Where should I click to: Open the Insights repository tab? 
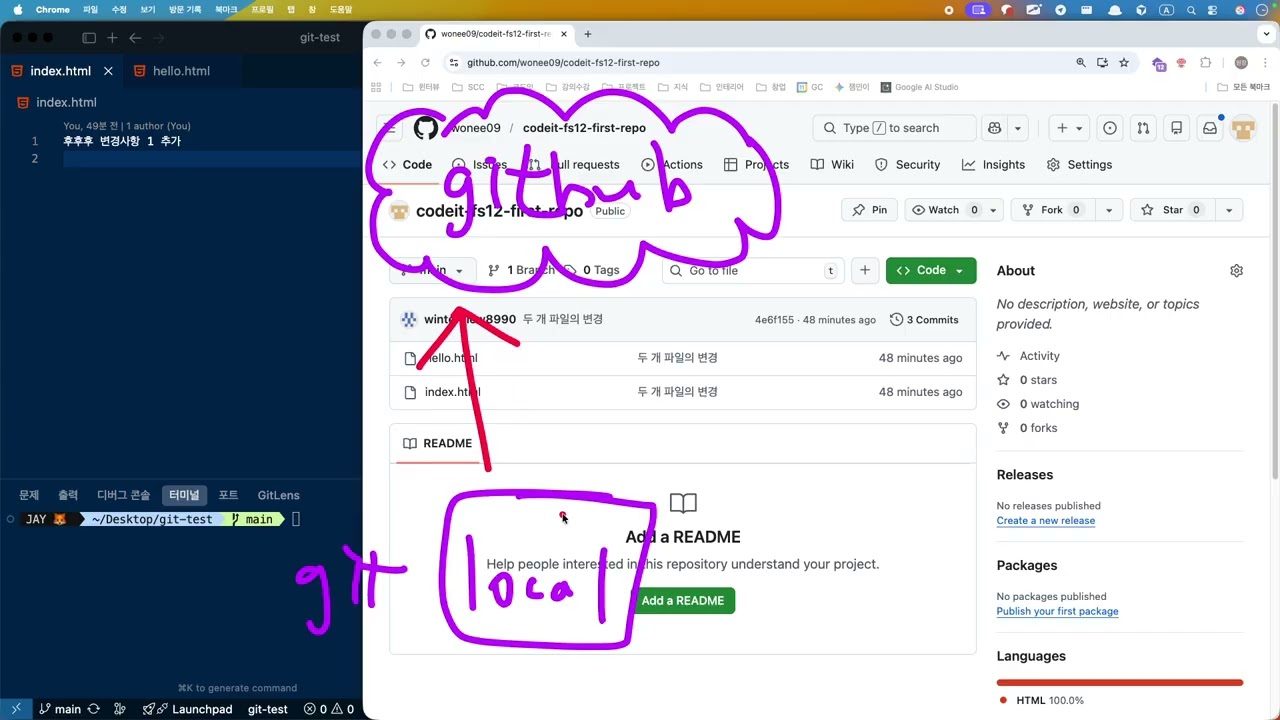click(x=993, y=165)
